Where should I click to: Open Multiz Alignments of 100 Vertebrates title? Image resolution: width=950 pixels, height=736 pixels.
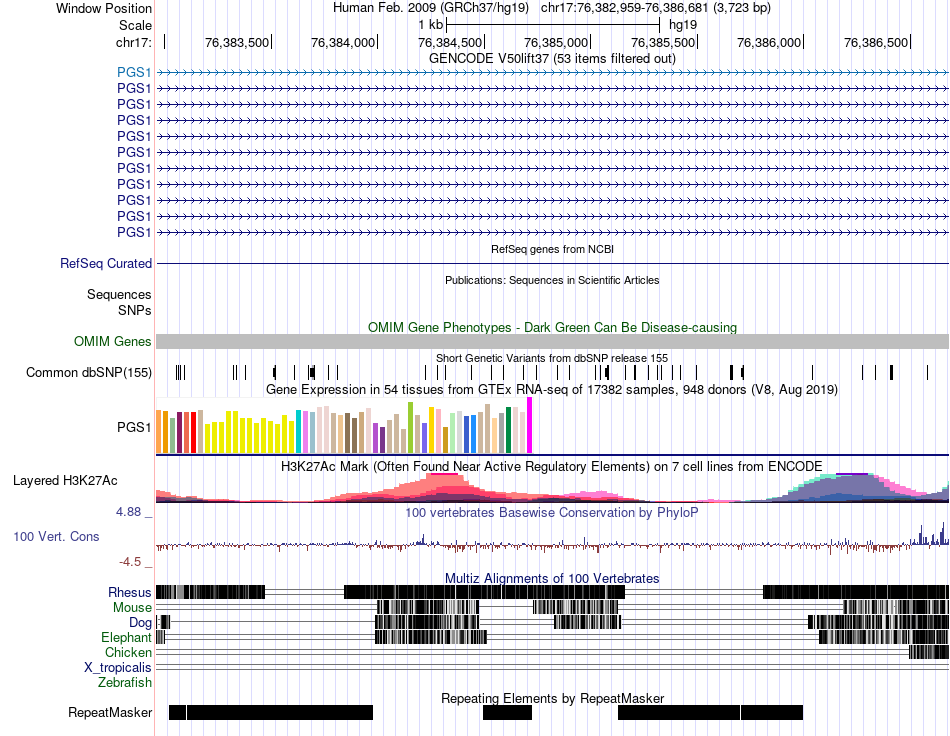pyautogui.click(x=552, y=578)
